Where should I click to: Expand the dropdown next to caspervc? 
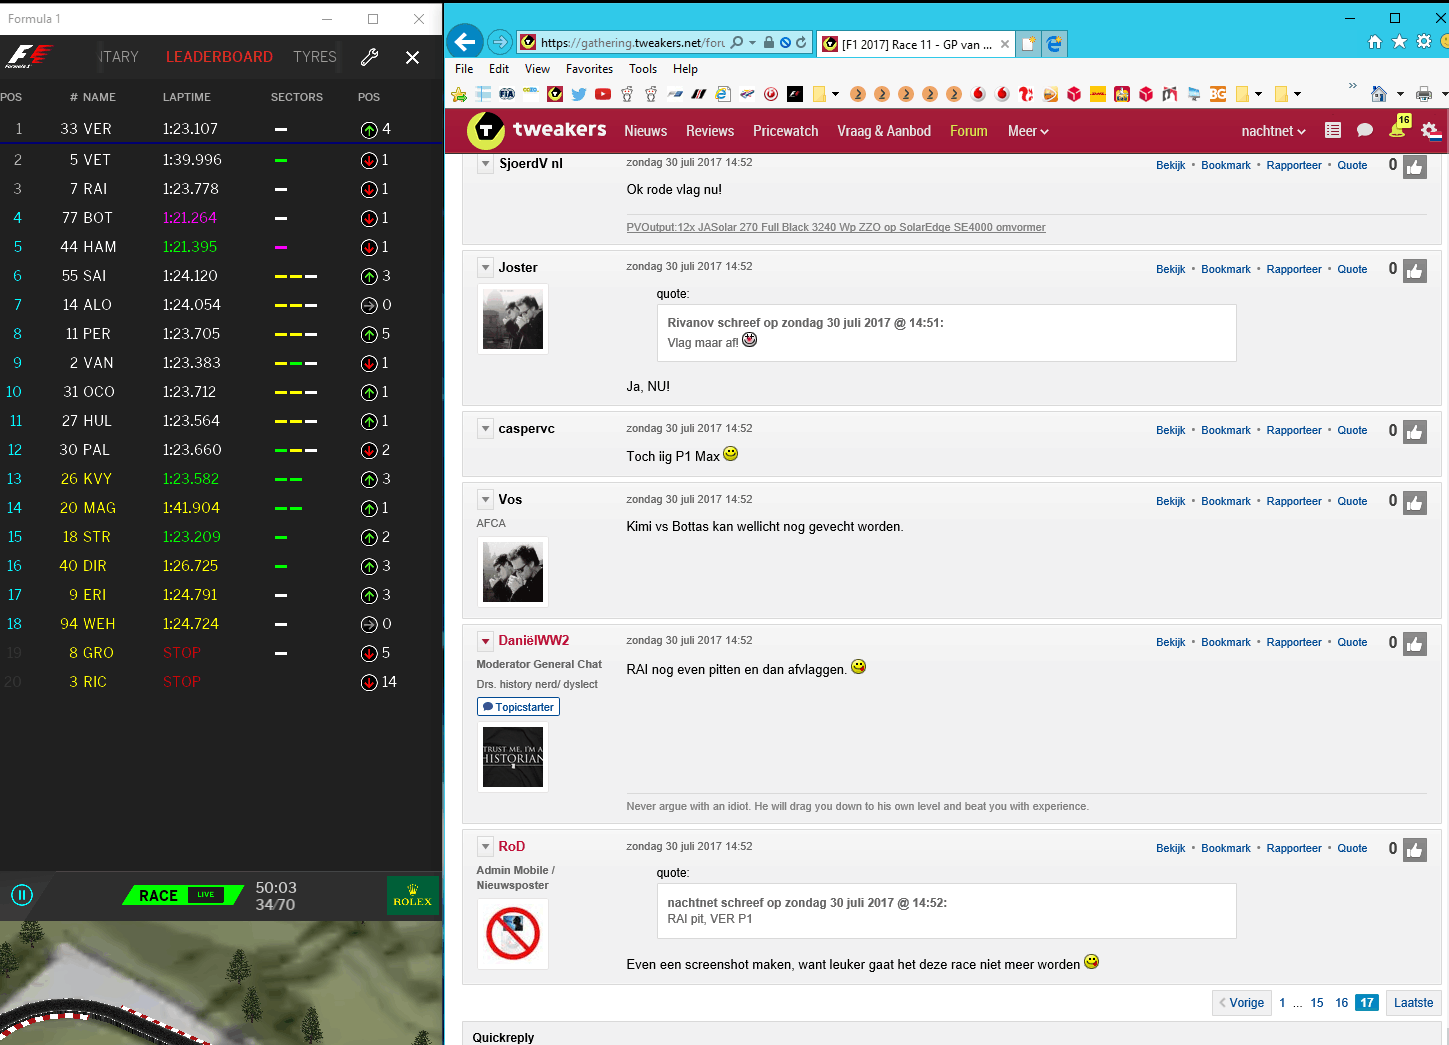pos(485,429)
